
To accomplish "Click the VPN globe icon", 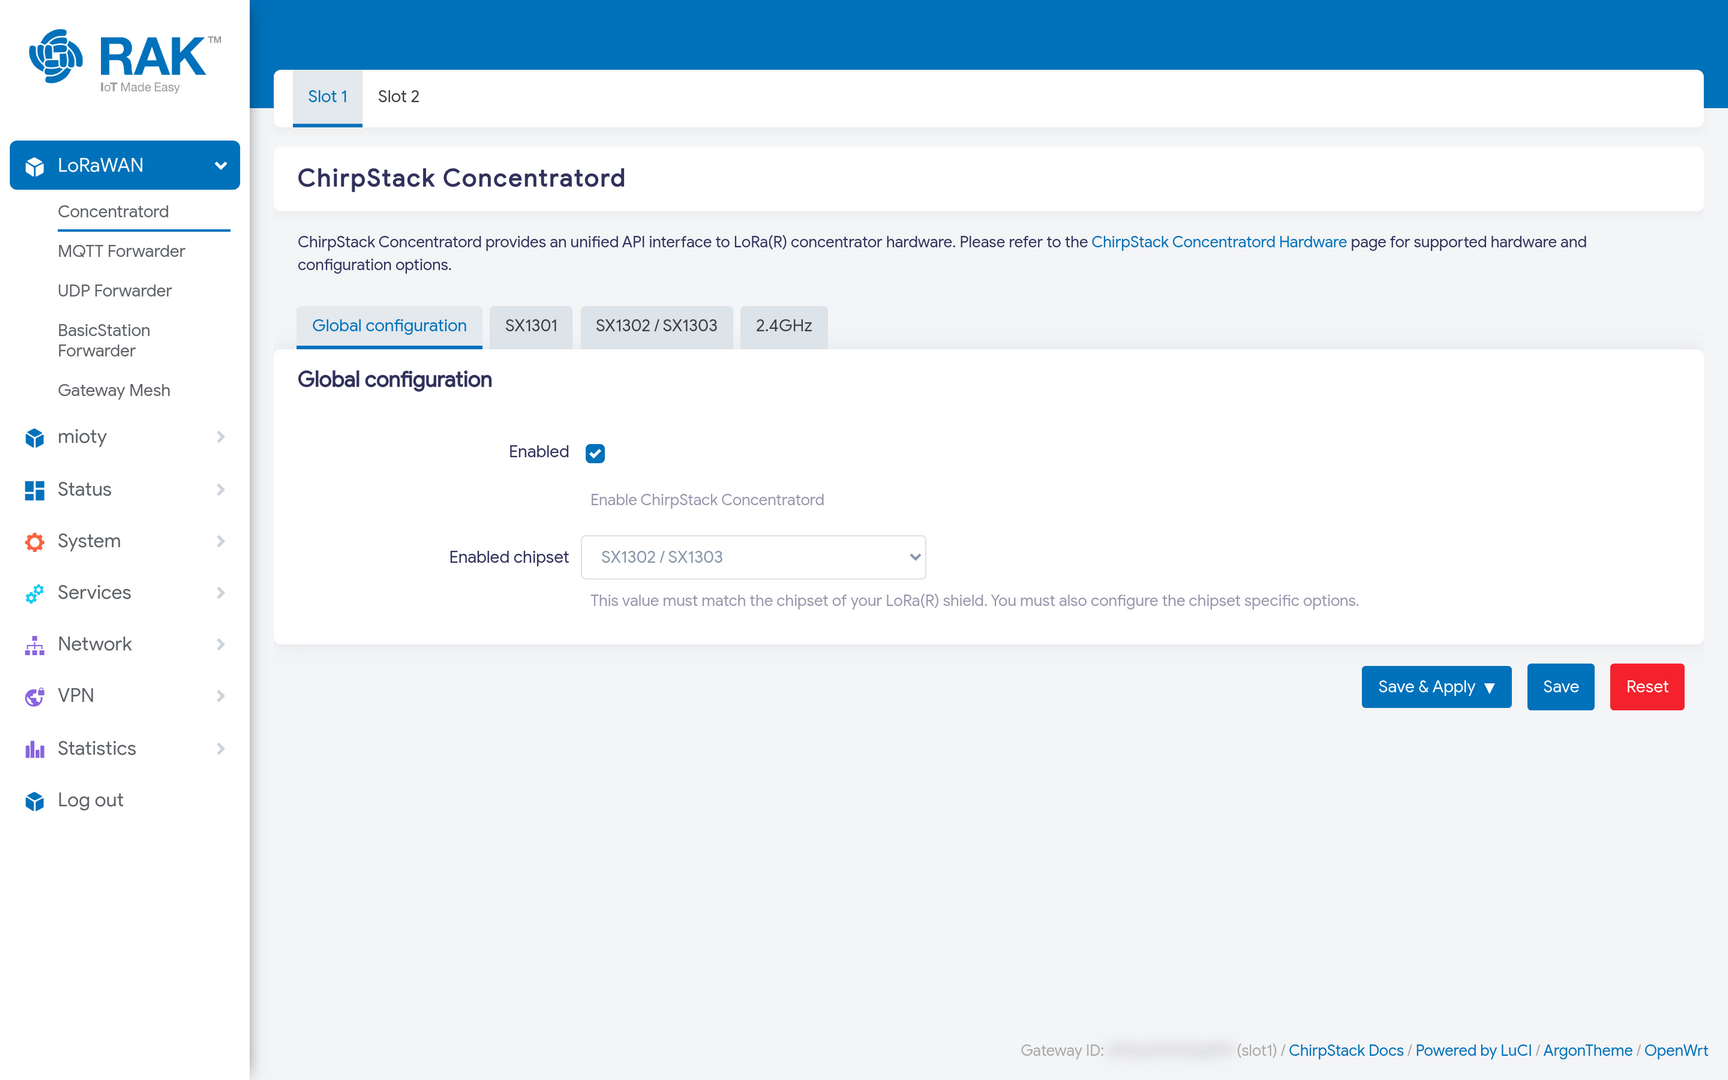I will click(35, 697).
